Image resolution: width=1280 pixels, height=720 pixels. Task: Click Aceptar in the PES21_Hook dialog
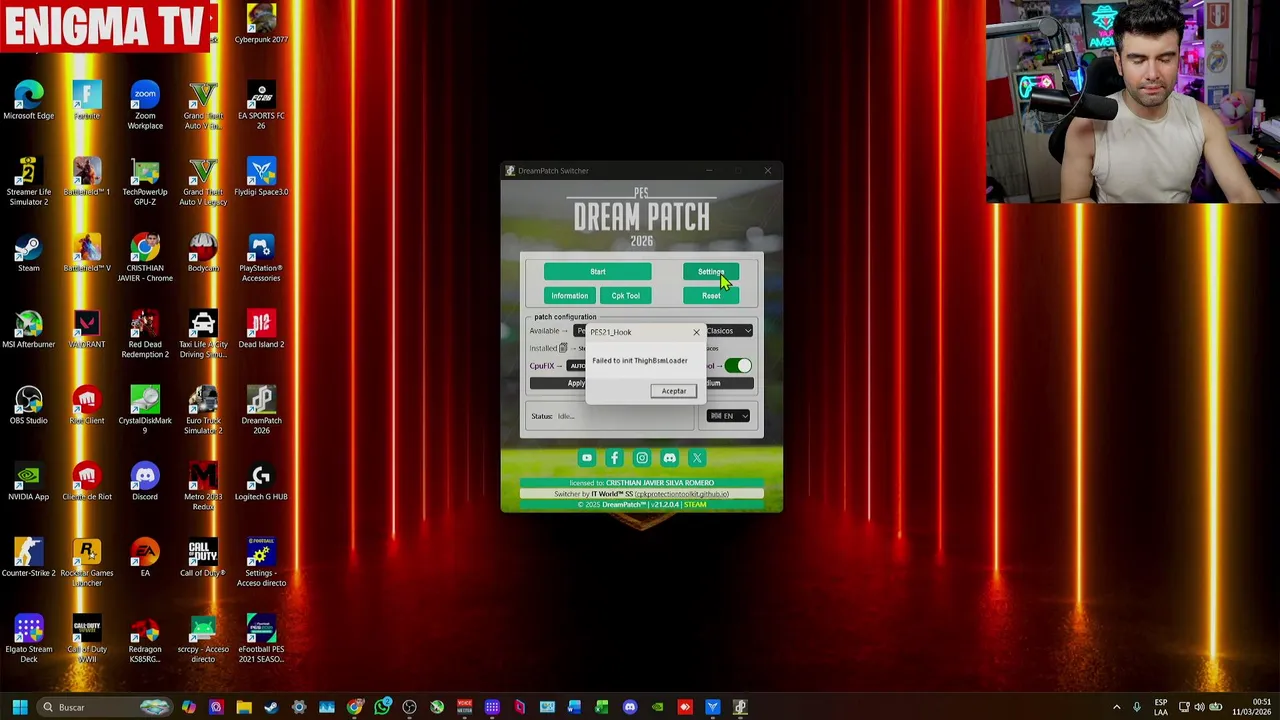pyautogui.click(x=673, y=391)
